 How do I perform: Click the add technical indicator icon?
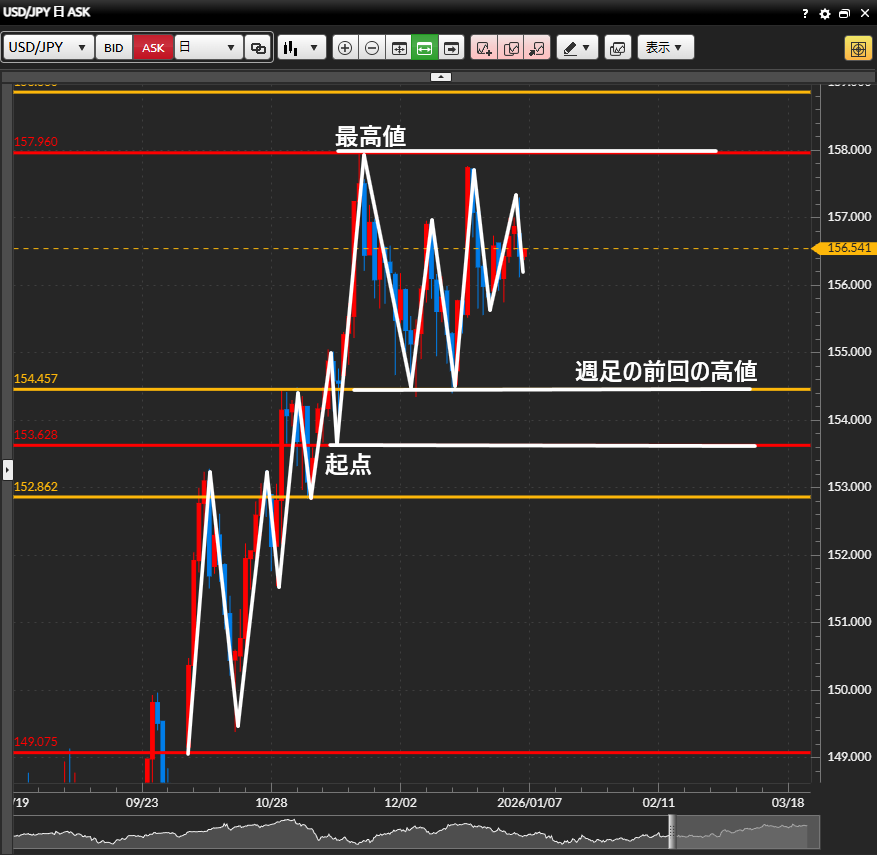click(x=484, y=48)
